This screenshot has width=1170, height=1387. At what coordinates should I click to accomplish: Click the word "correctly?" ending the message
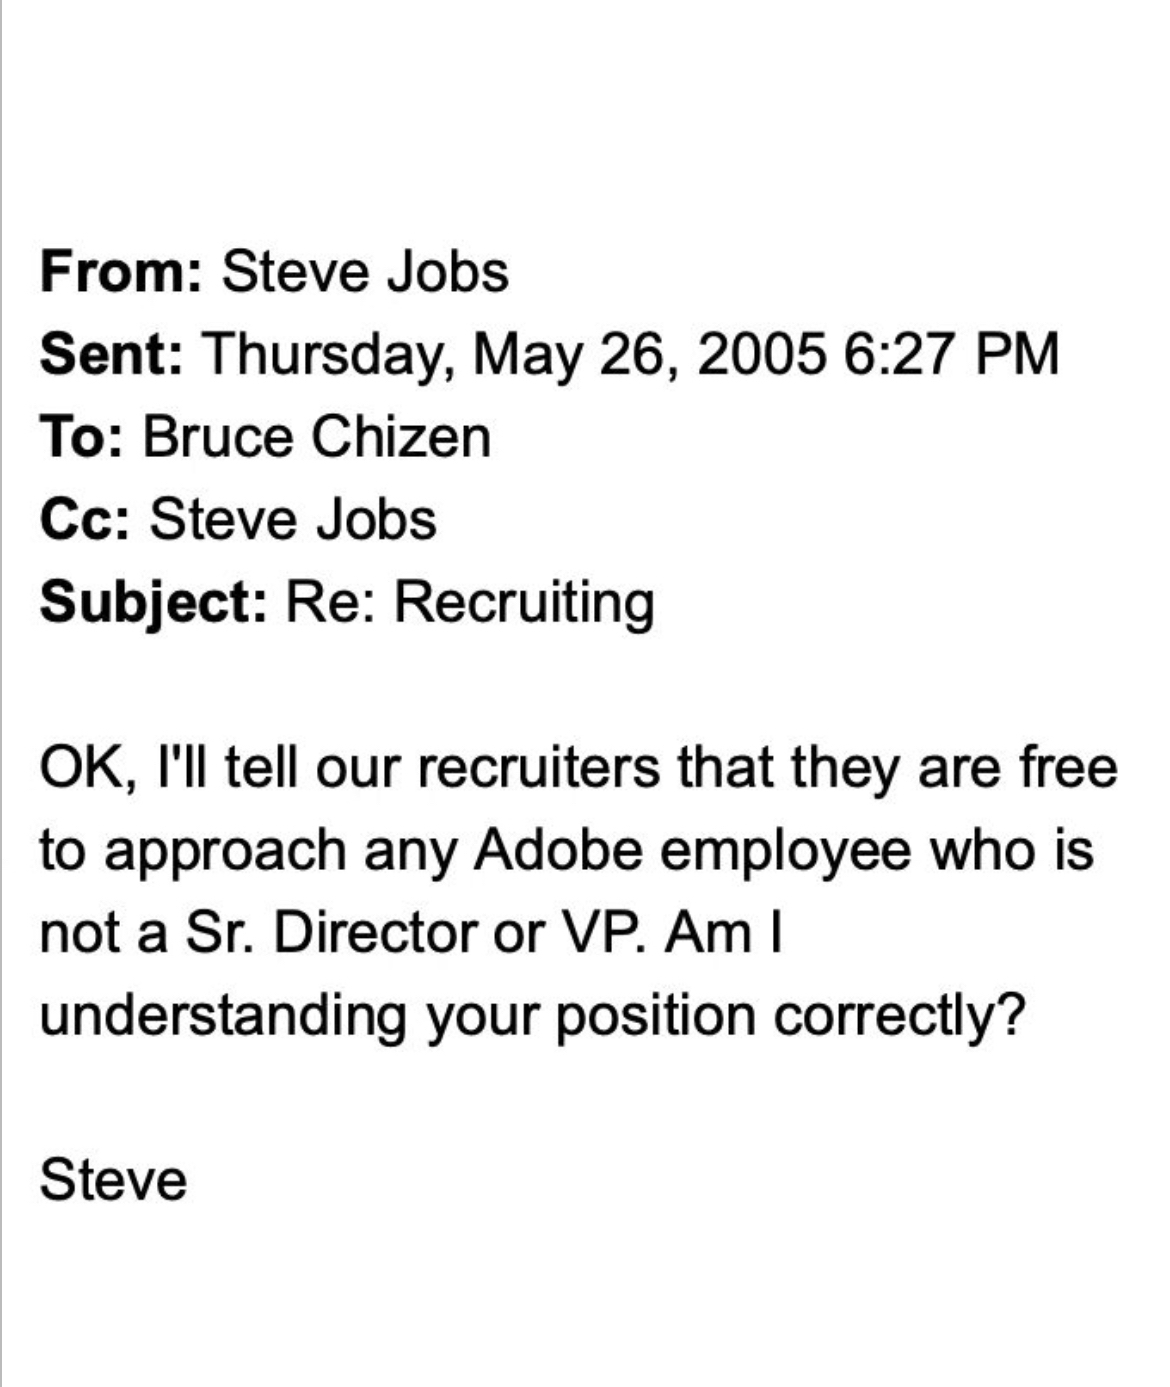[899, 1016]
